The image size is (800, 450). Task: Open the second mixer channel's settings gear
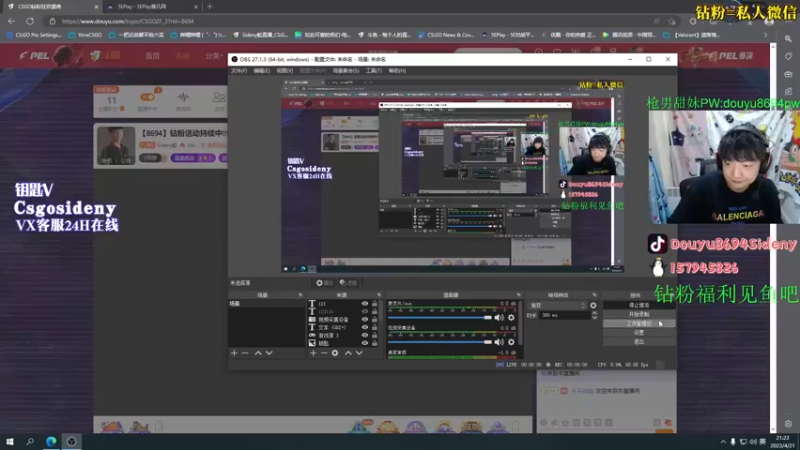[x=511, y=342]
